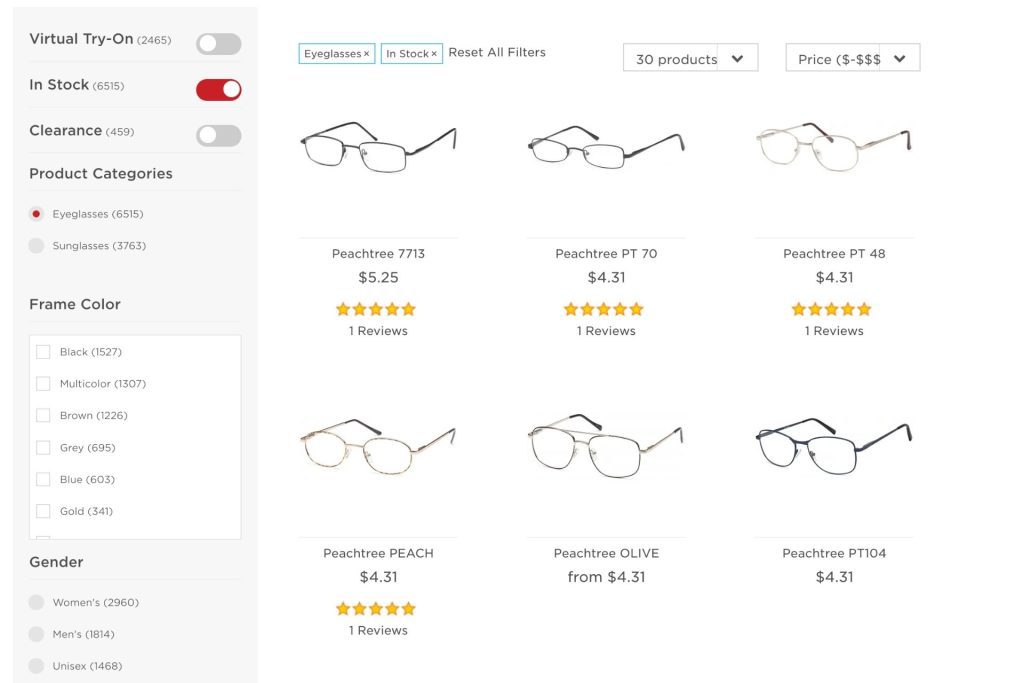Click the Reset All Filters link
The image size is (1024, 683).
497,52
